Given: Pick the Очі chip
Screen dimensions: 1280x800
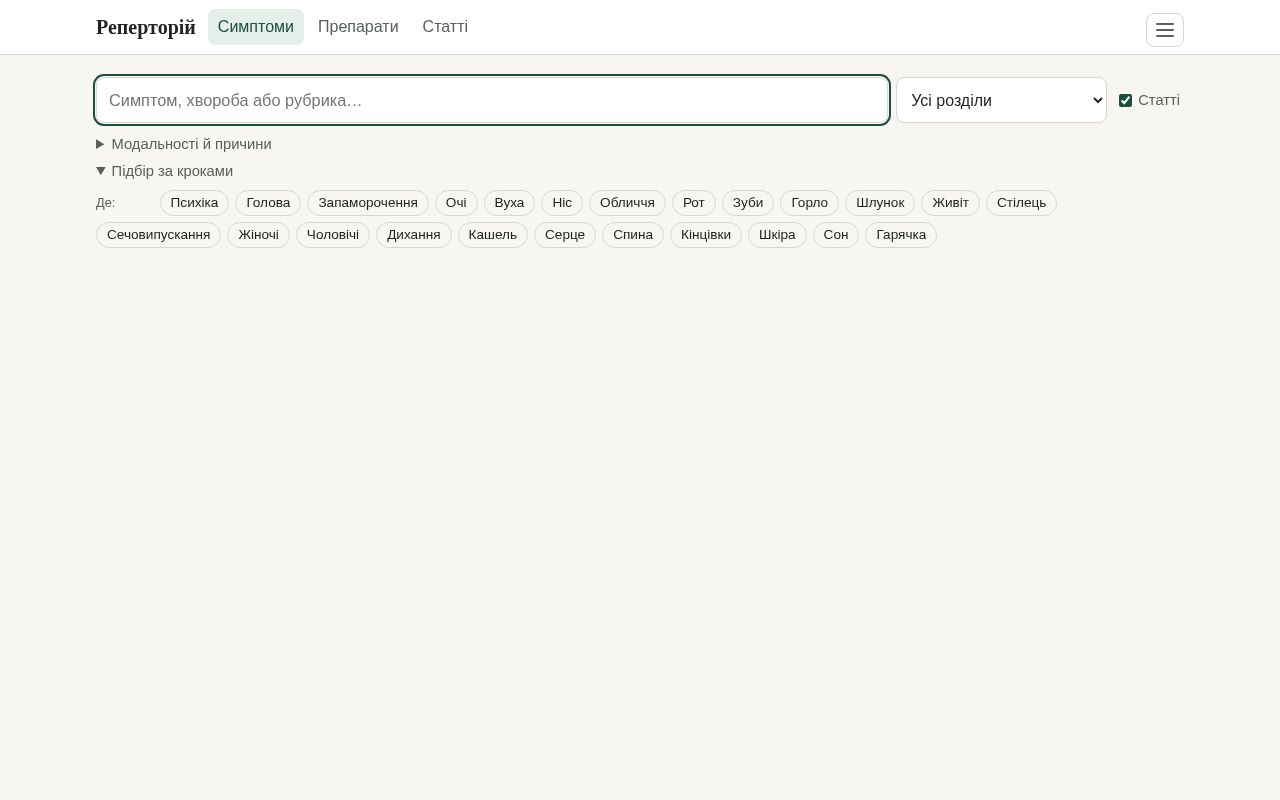Looking at the screenshot, I should coord(456,203).
